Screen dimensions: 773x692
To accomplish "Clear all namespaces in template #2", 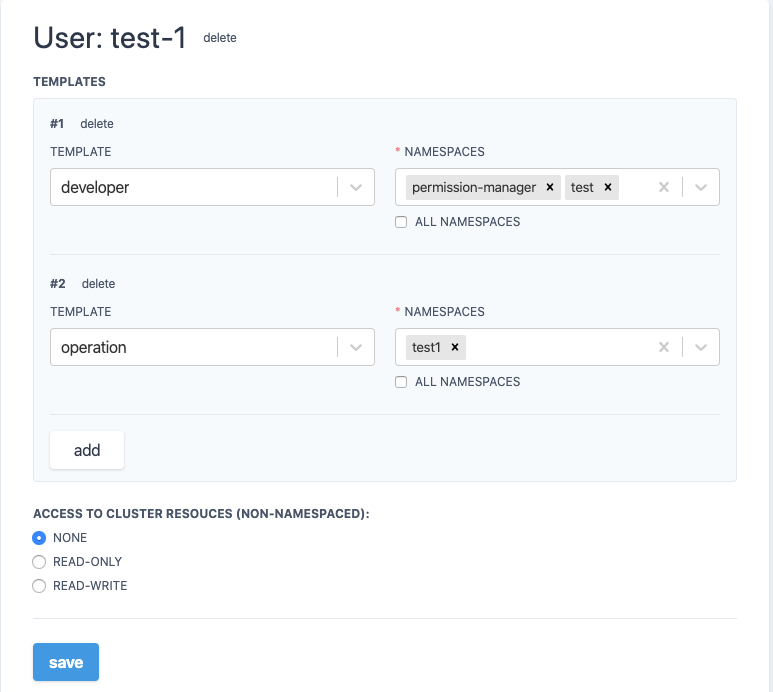I will pyautogui.click(x=663, y=347).
